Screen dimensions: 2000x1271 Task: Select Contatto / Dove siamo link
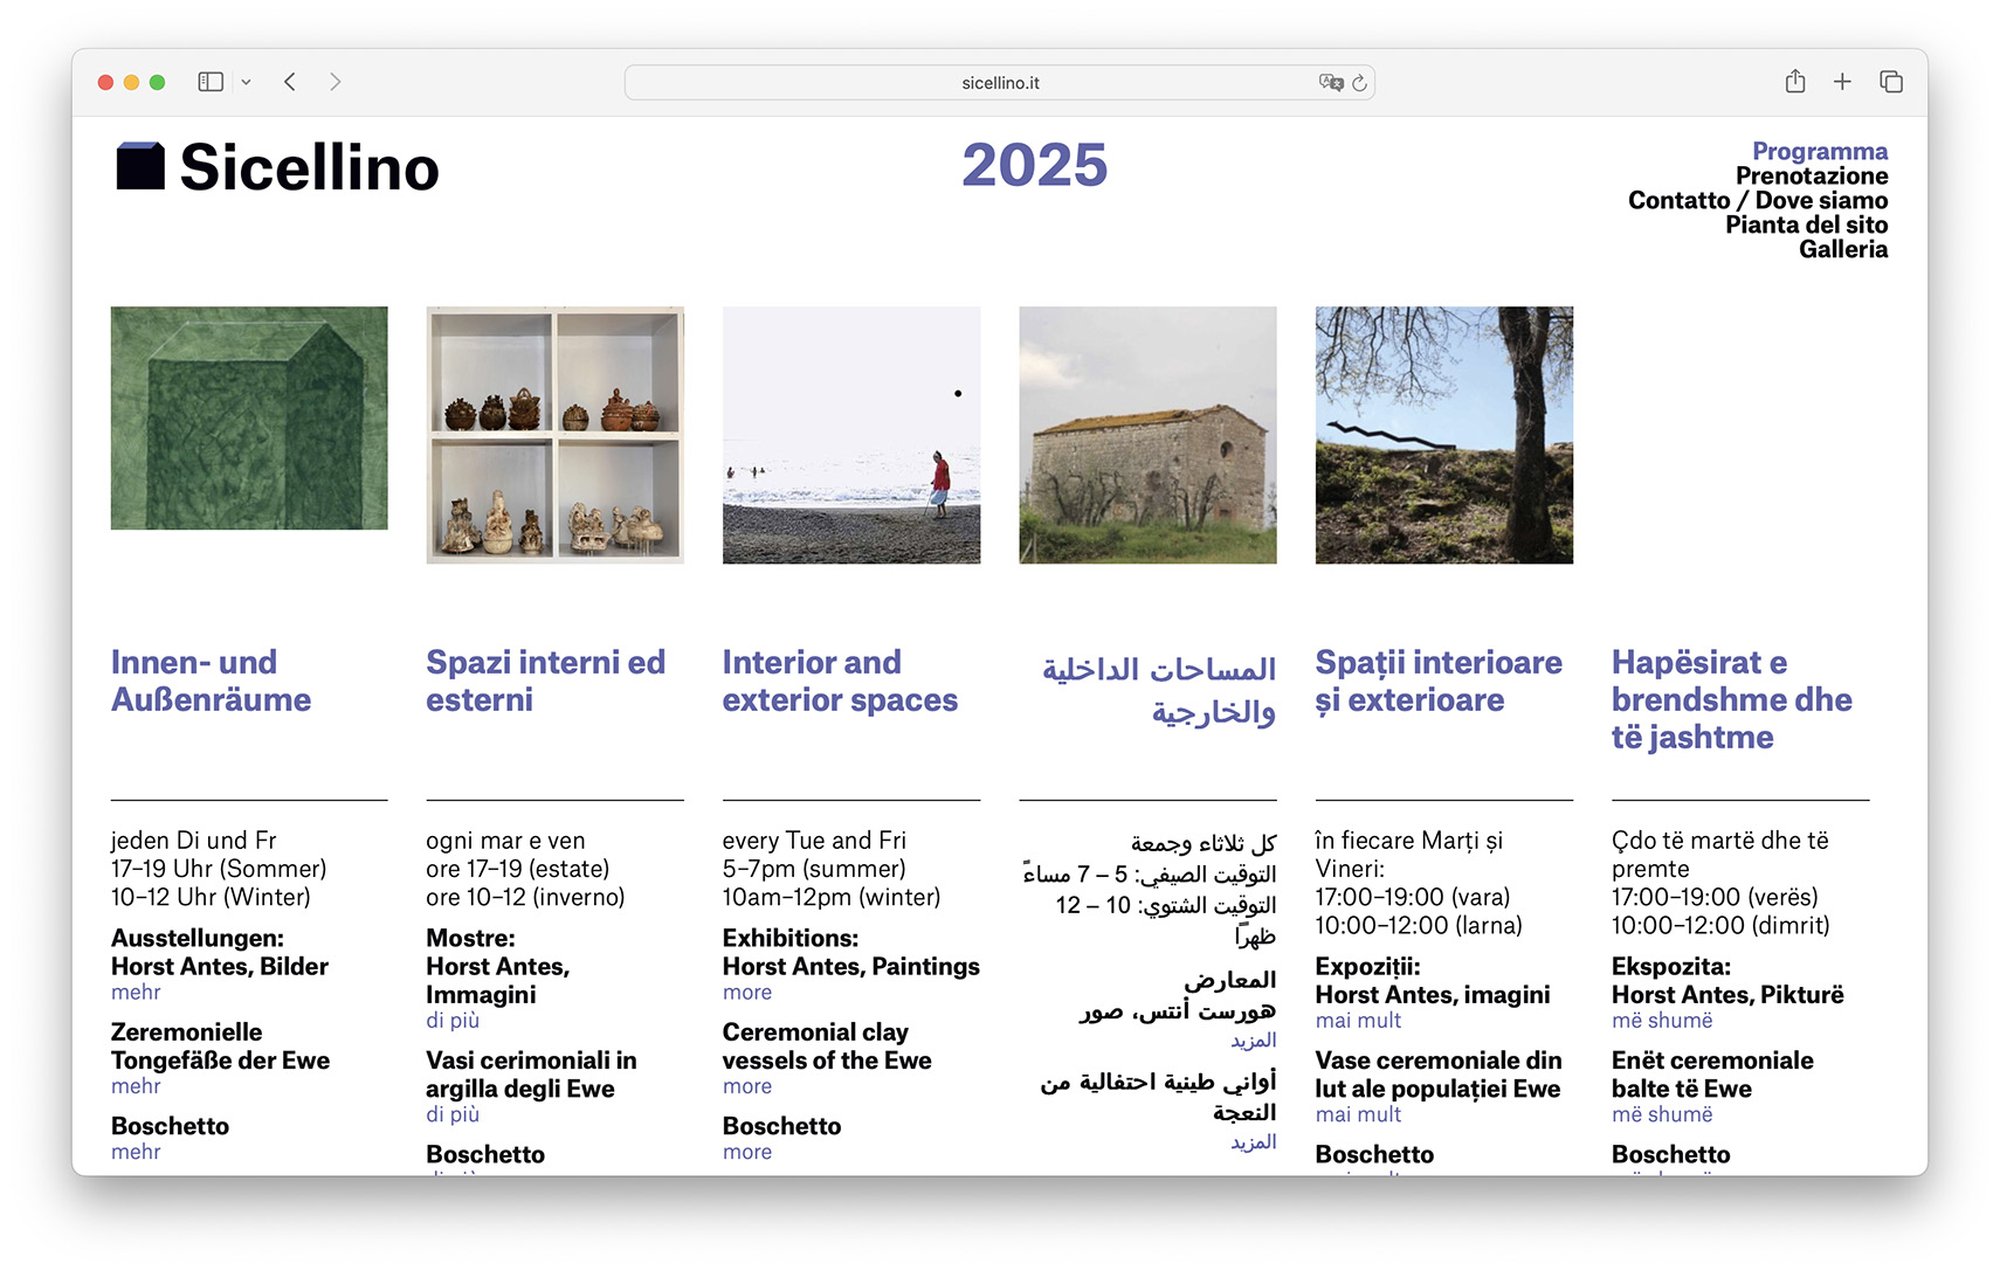pyautogui.click(x=1757, y=200)
